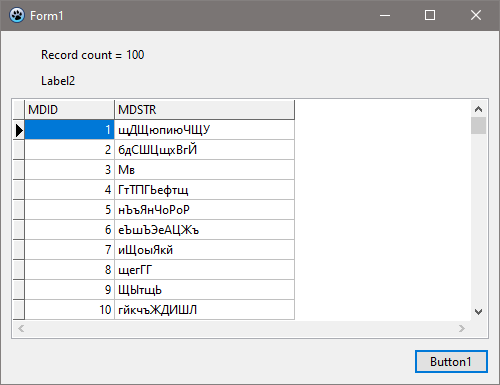Click Button1
Image resolution: width=500 pixels, height=385 pixels.
tap(451, 362)
